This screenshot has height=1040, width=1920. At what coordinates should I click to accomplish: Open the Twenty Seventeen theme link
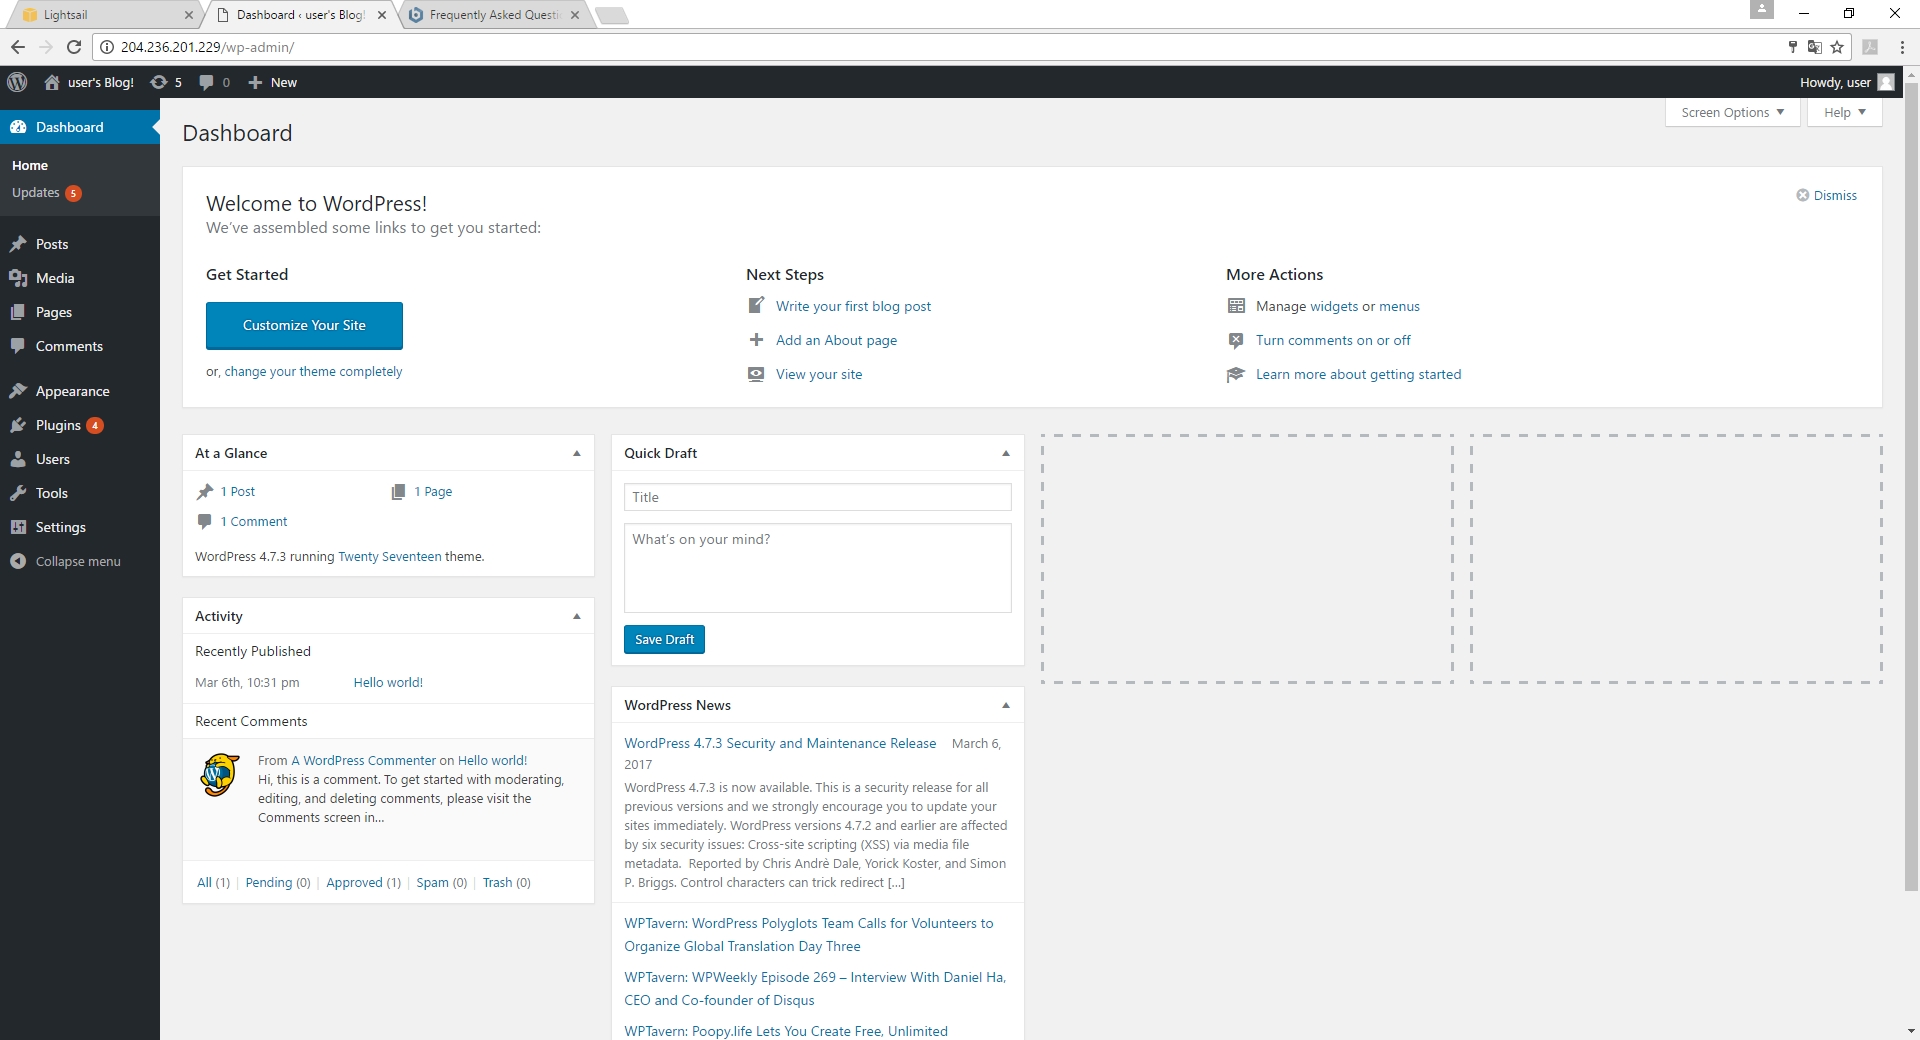click(x=389, y=556)
